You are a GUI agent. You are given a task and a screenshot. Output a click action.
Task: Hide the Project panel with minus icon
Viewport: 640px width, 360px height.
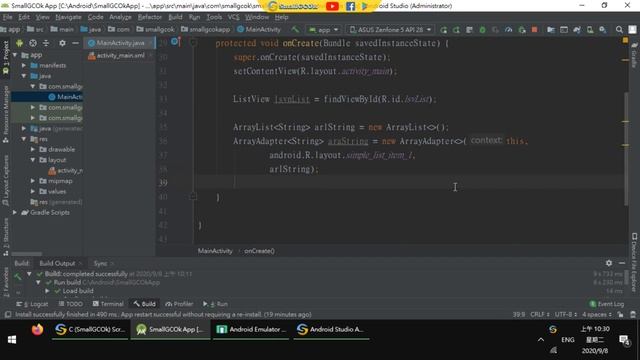75,43
